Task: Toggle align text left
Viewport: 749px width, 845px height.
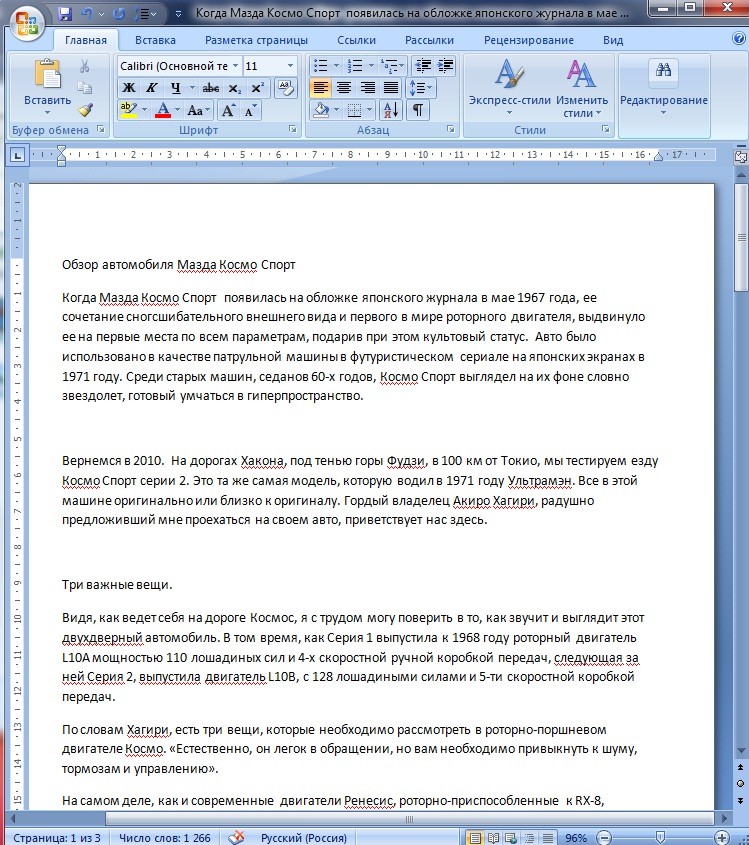Action: (321, 87)
